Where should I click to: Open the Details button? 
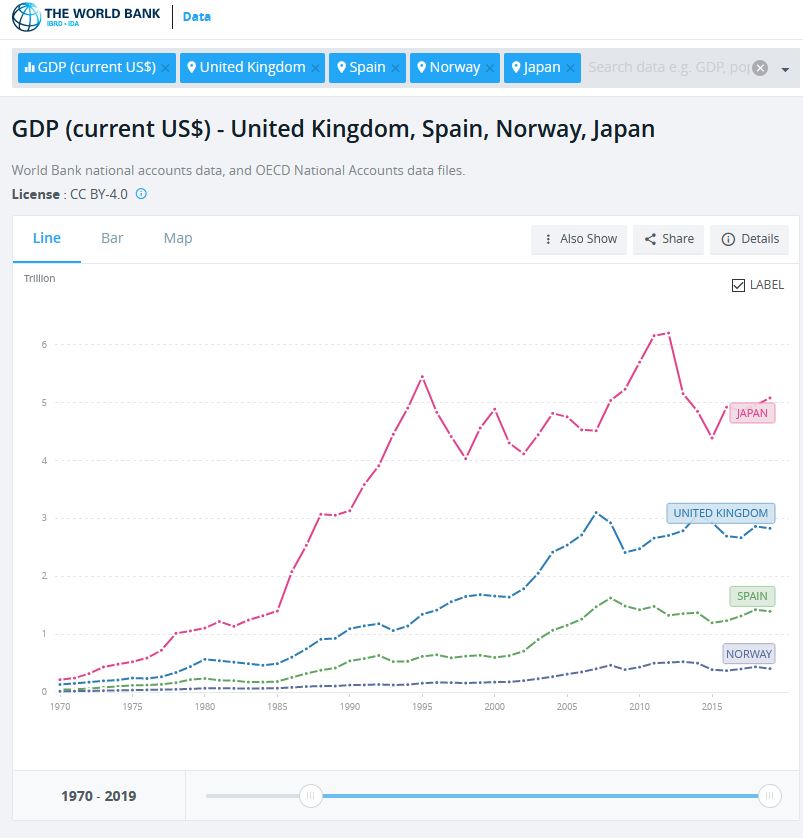[x=750, y=239]
